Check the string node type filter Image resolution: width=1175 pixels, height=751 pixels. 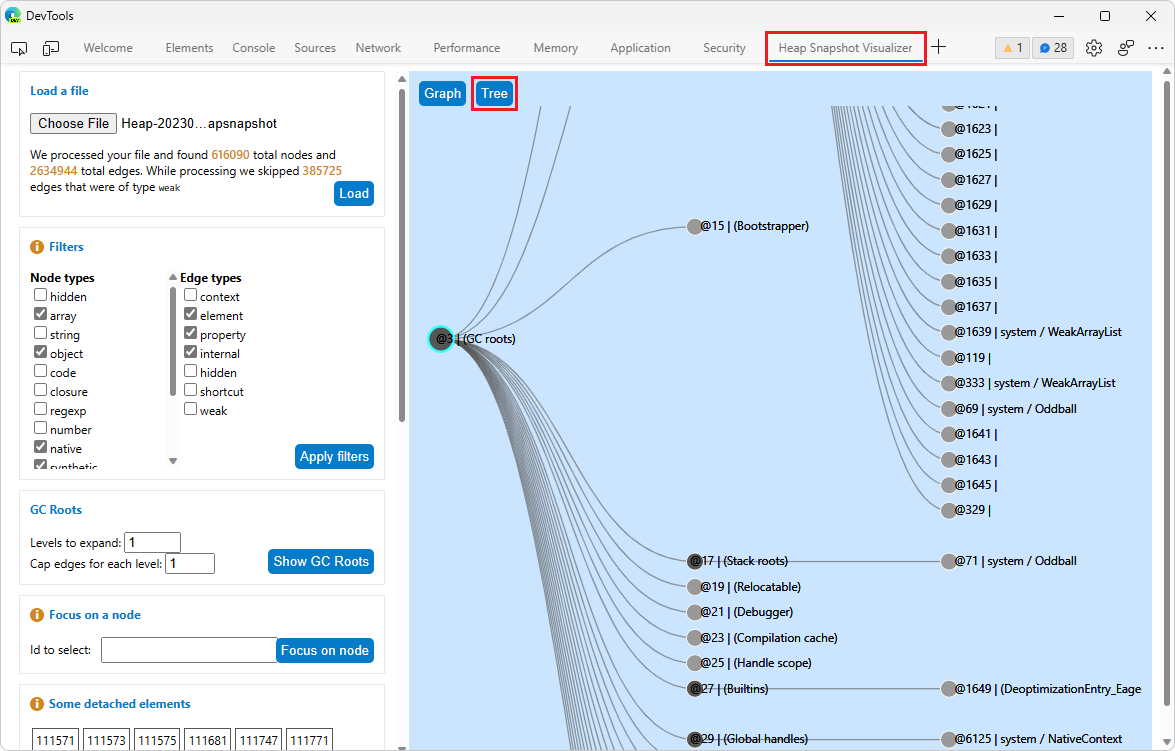[x=39, y=333]
